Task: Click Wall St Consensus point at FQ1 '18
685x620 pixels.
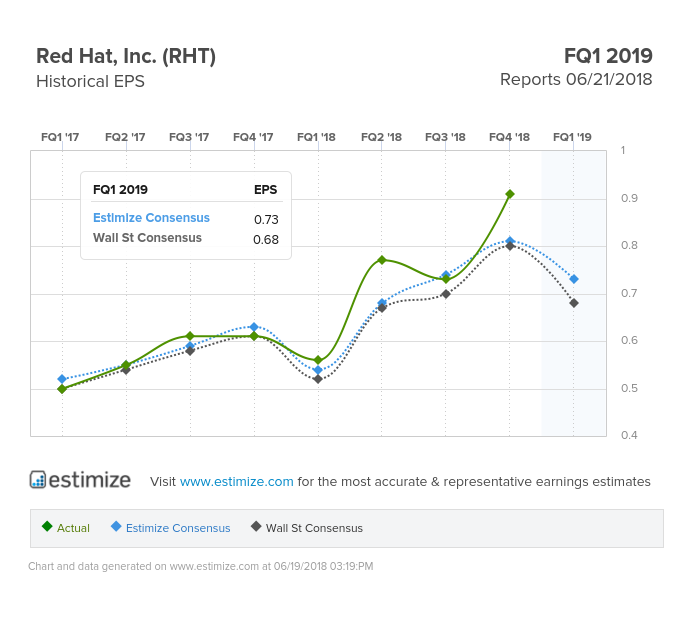Action: [x=318, y=379]
